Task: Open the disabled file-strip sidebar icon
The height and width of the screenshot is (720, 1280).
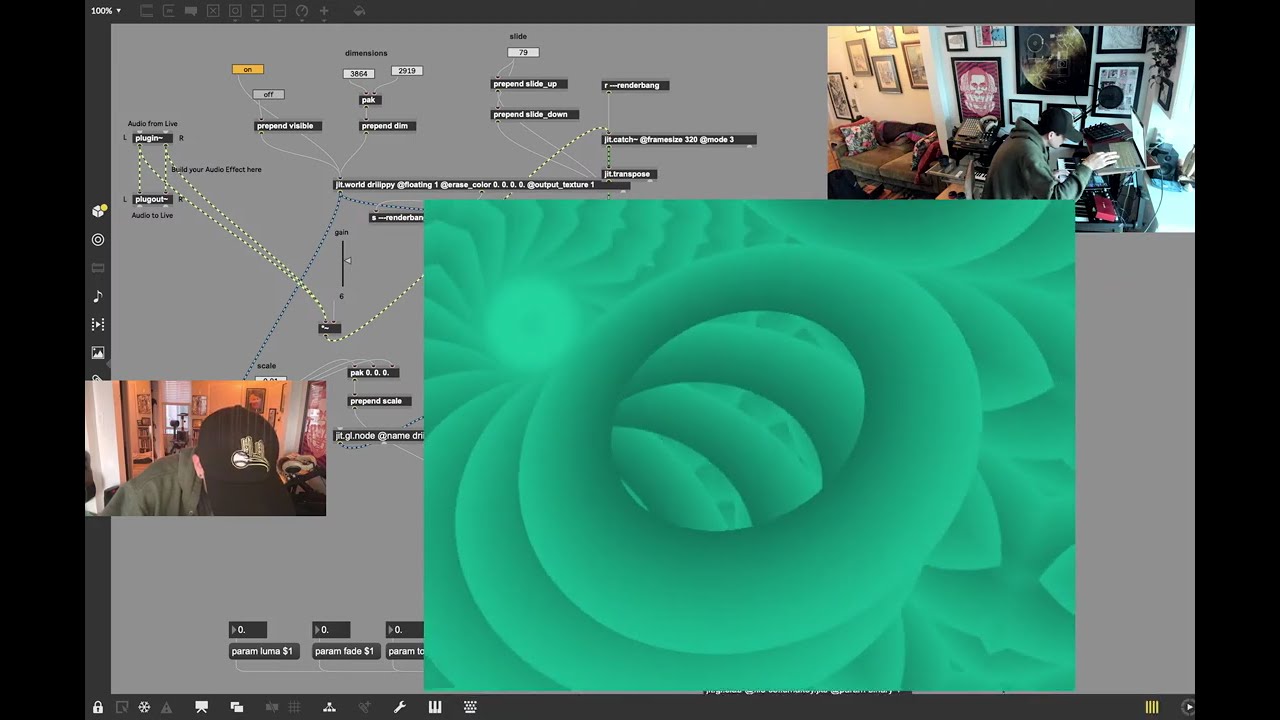Action: (x=98, y=268)
